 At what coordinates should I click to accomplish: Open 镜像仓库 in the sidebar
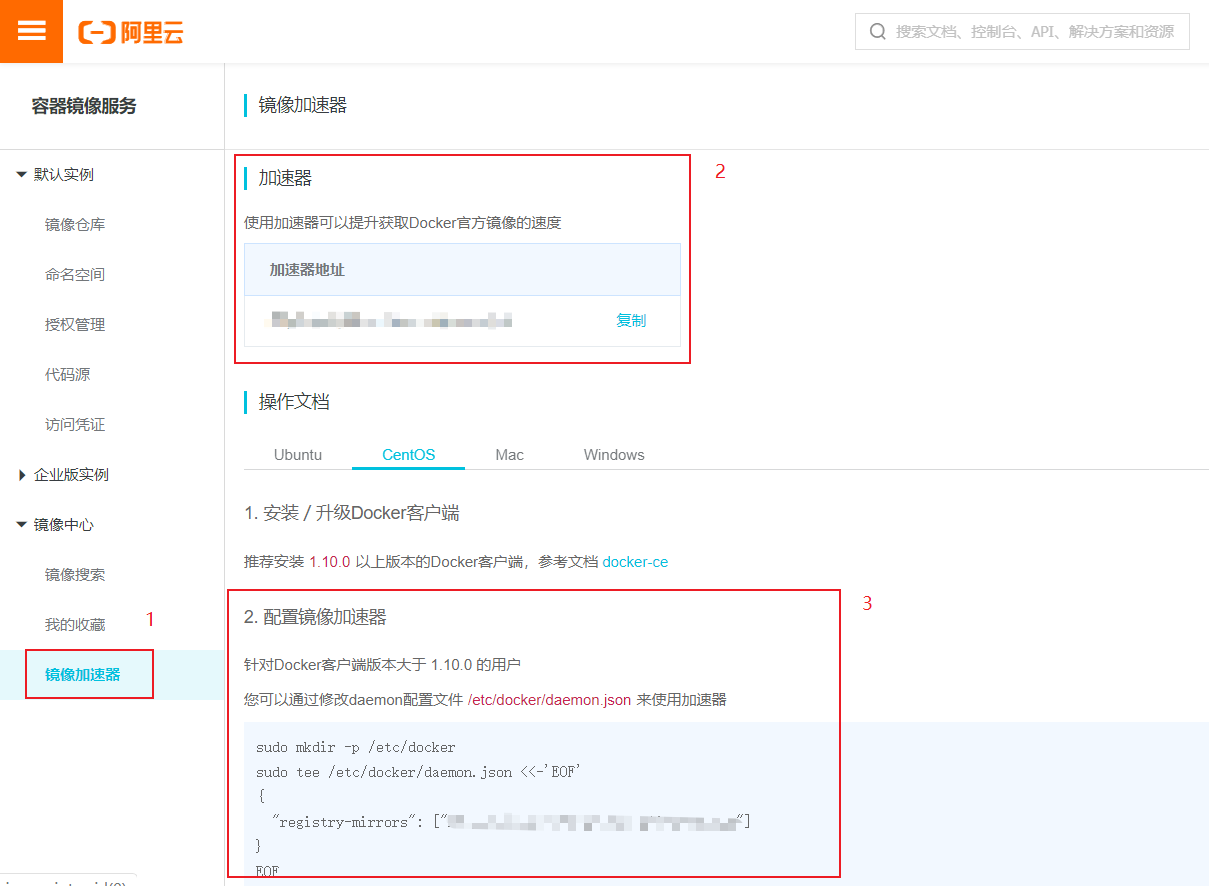(x=75, y=225)
